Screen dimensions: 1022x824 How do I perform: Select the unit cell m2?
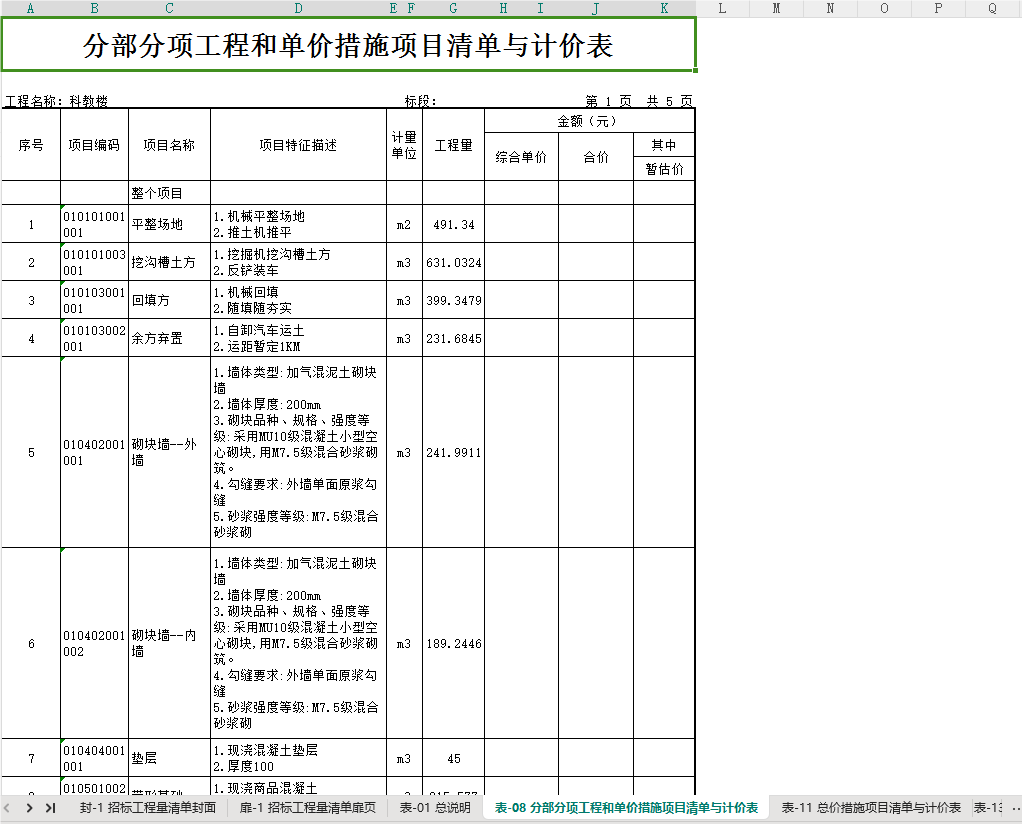point(404,224)
